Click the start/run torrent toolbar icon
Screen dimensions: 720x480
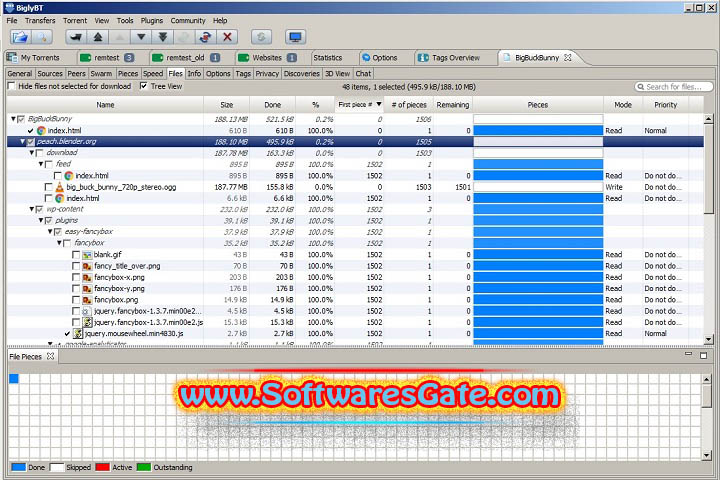click(76, 37)
